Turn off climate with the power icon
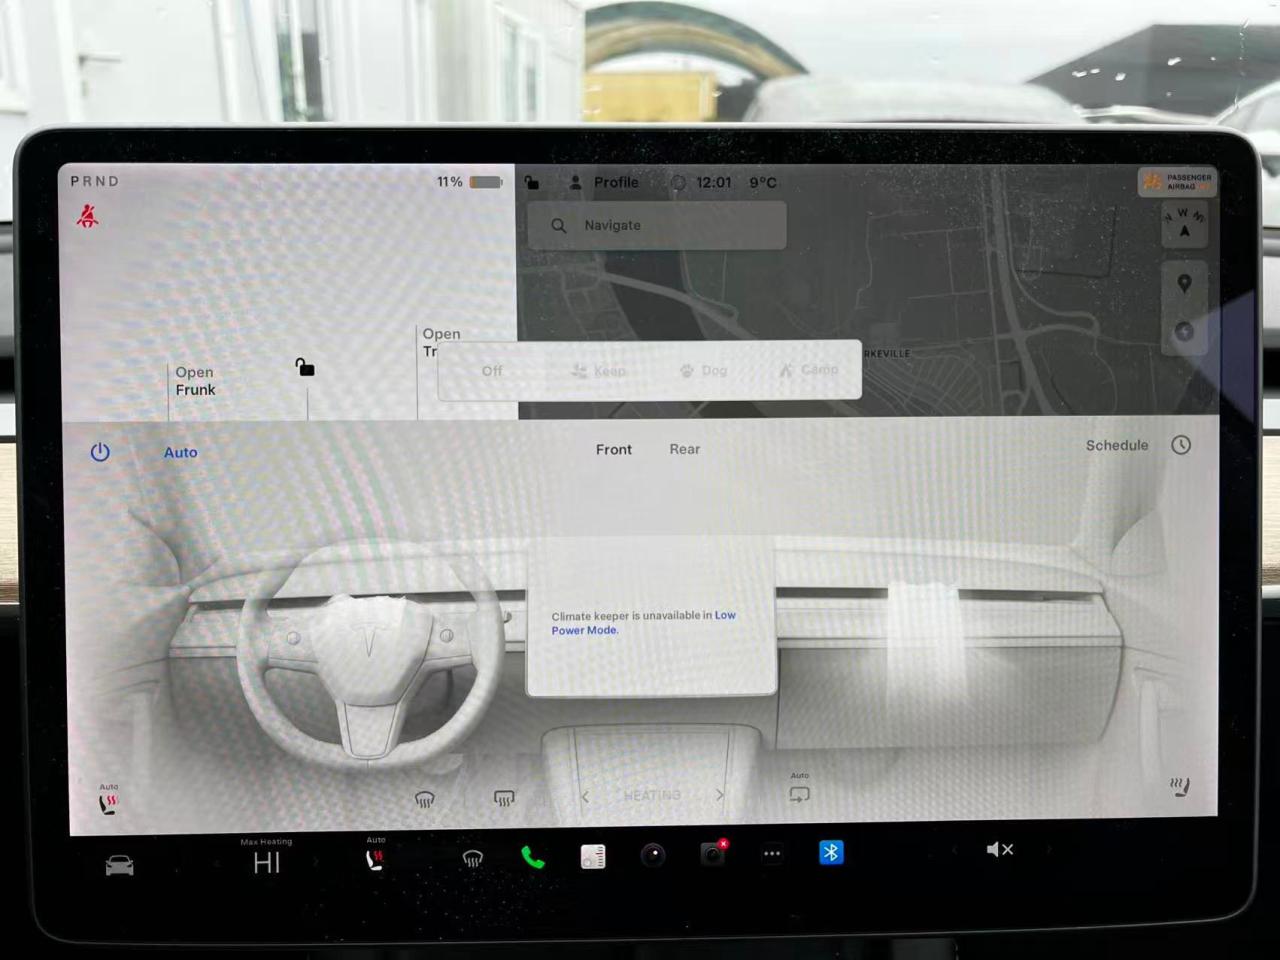The image size is (1280, 960). [100, 452]
